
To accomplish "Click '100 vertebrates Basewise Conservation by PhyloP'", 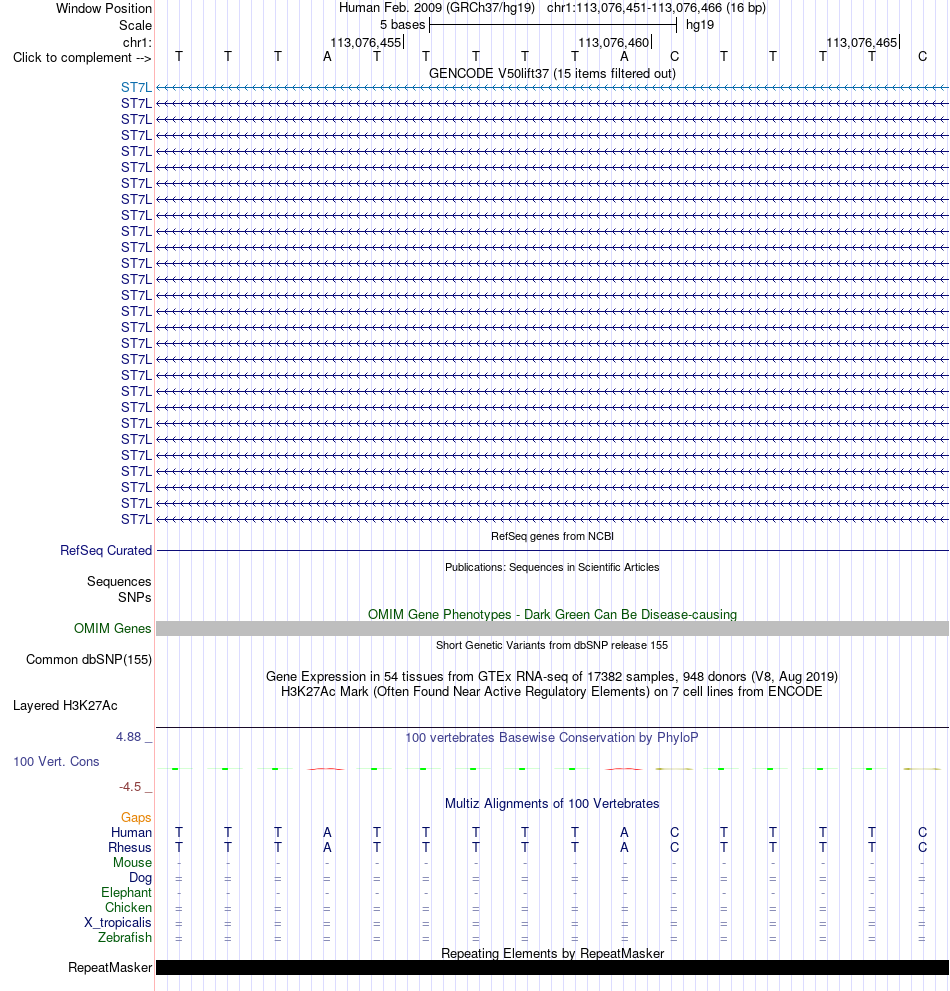I will click(552, 738).
